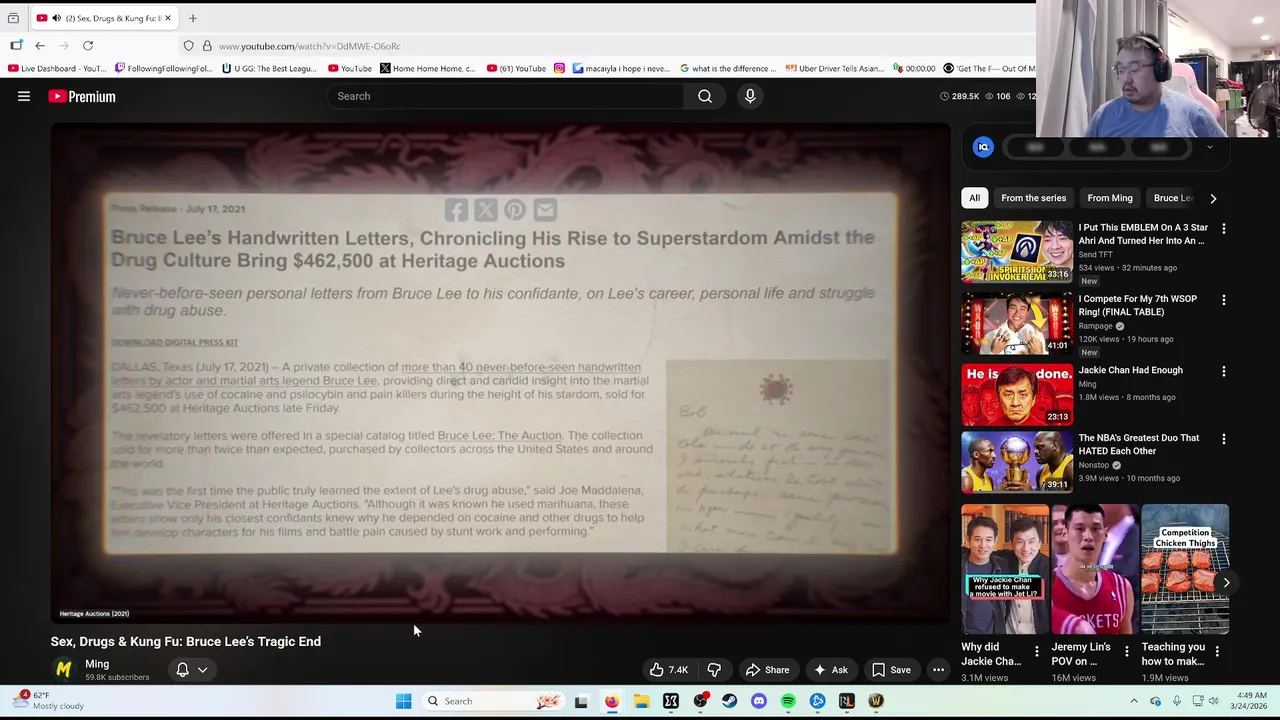Show hidden system tray icons

1134,701
